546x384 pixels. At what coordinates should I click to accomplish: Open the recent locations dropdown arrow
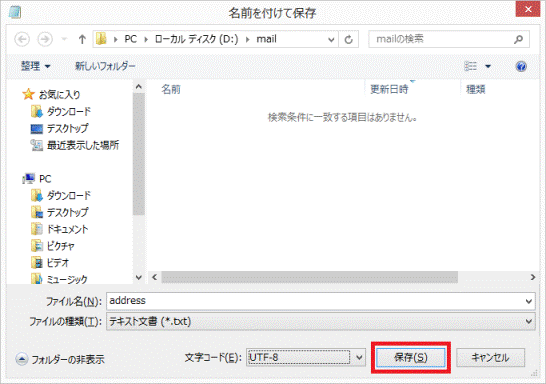[64, 39]
